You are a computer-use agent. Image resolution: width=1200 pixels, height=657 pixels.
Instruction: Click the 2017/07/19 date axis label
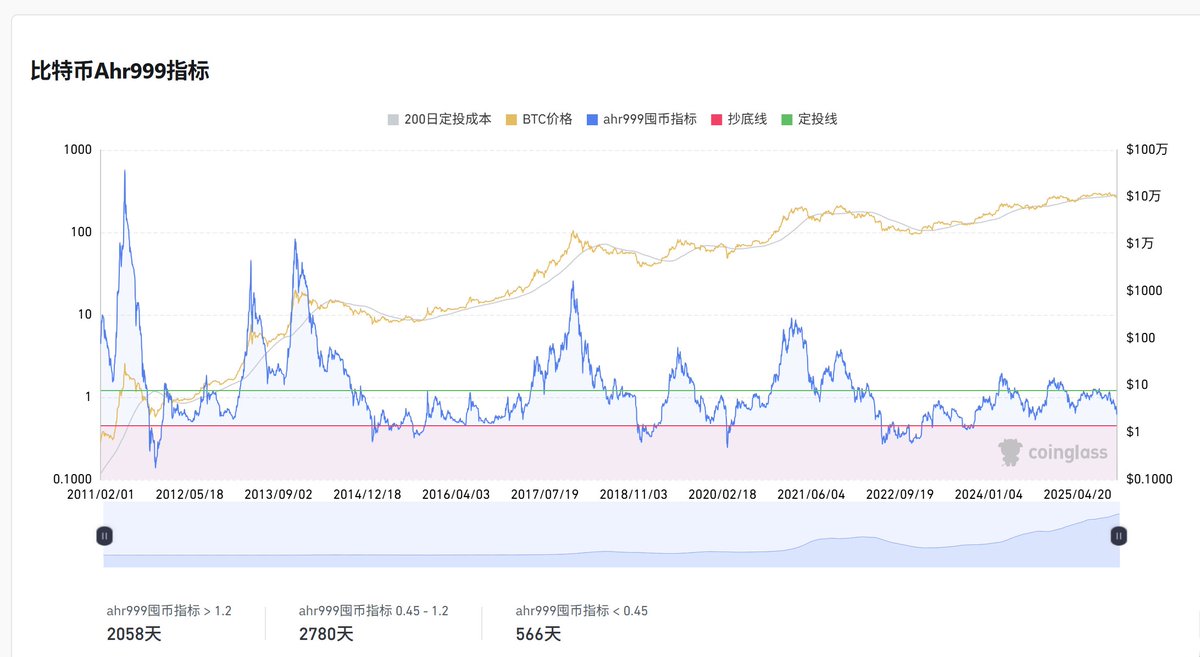point(545,494)
